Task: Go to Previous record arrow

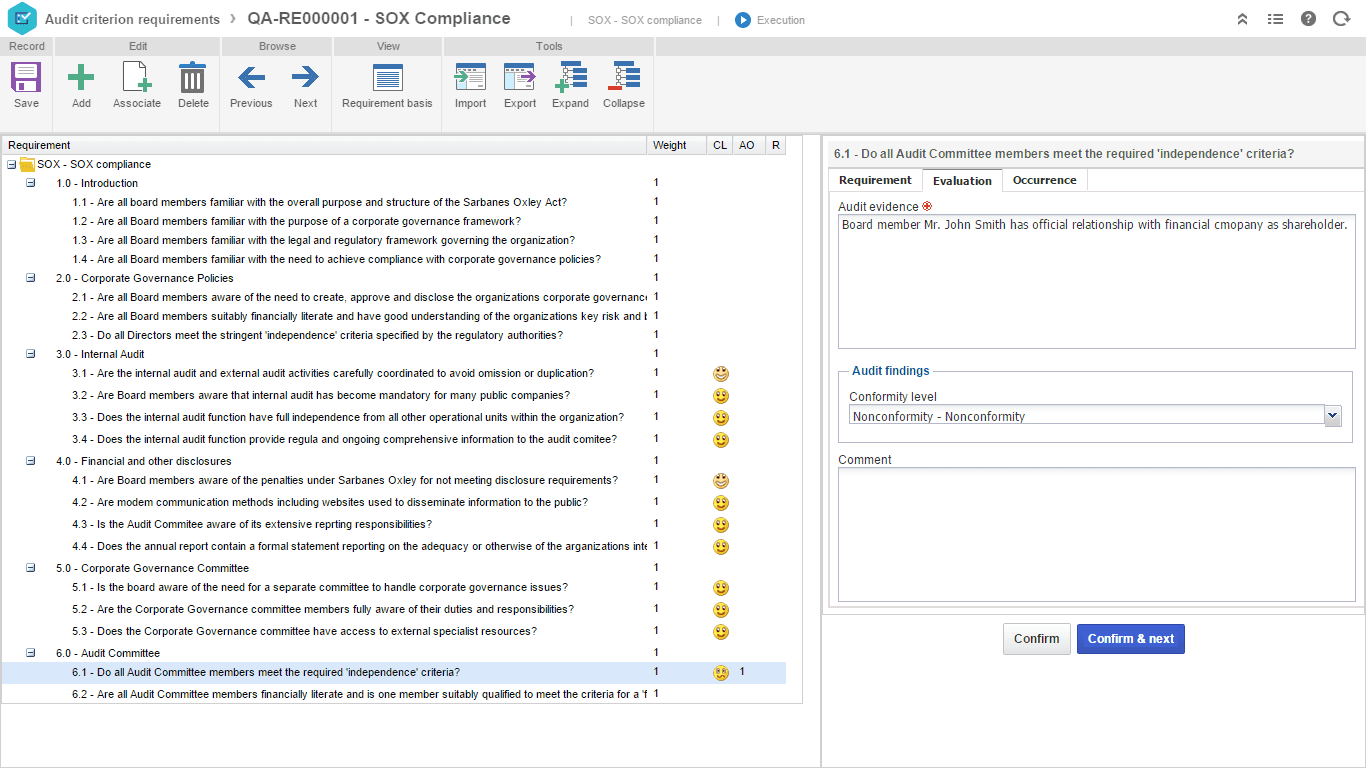Action: click(x=251, y=77)
